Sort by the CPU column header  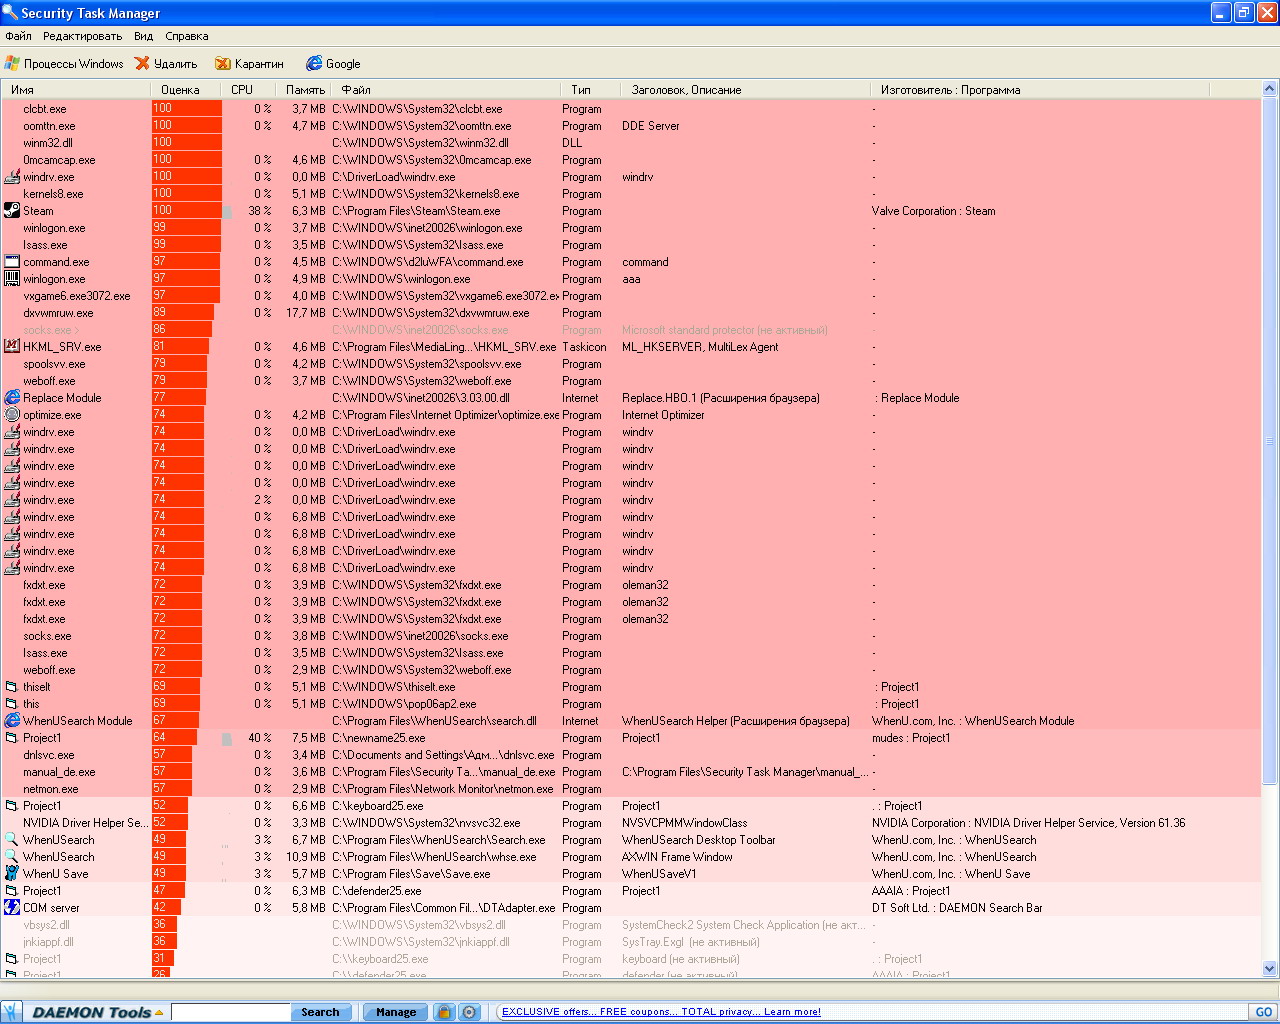pos(248,90)
